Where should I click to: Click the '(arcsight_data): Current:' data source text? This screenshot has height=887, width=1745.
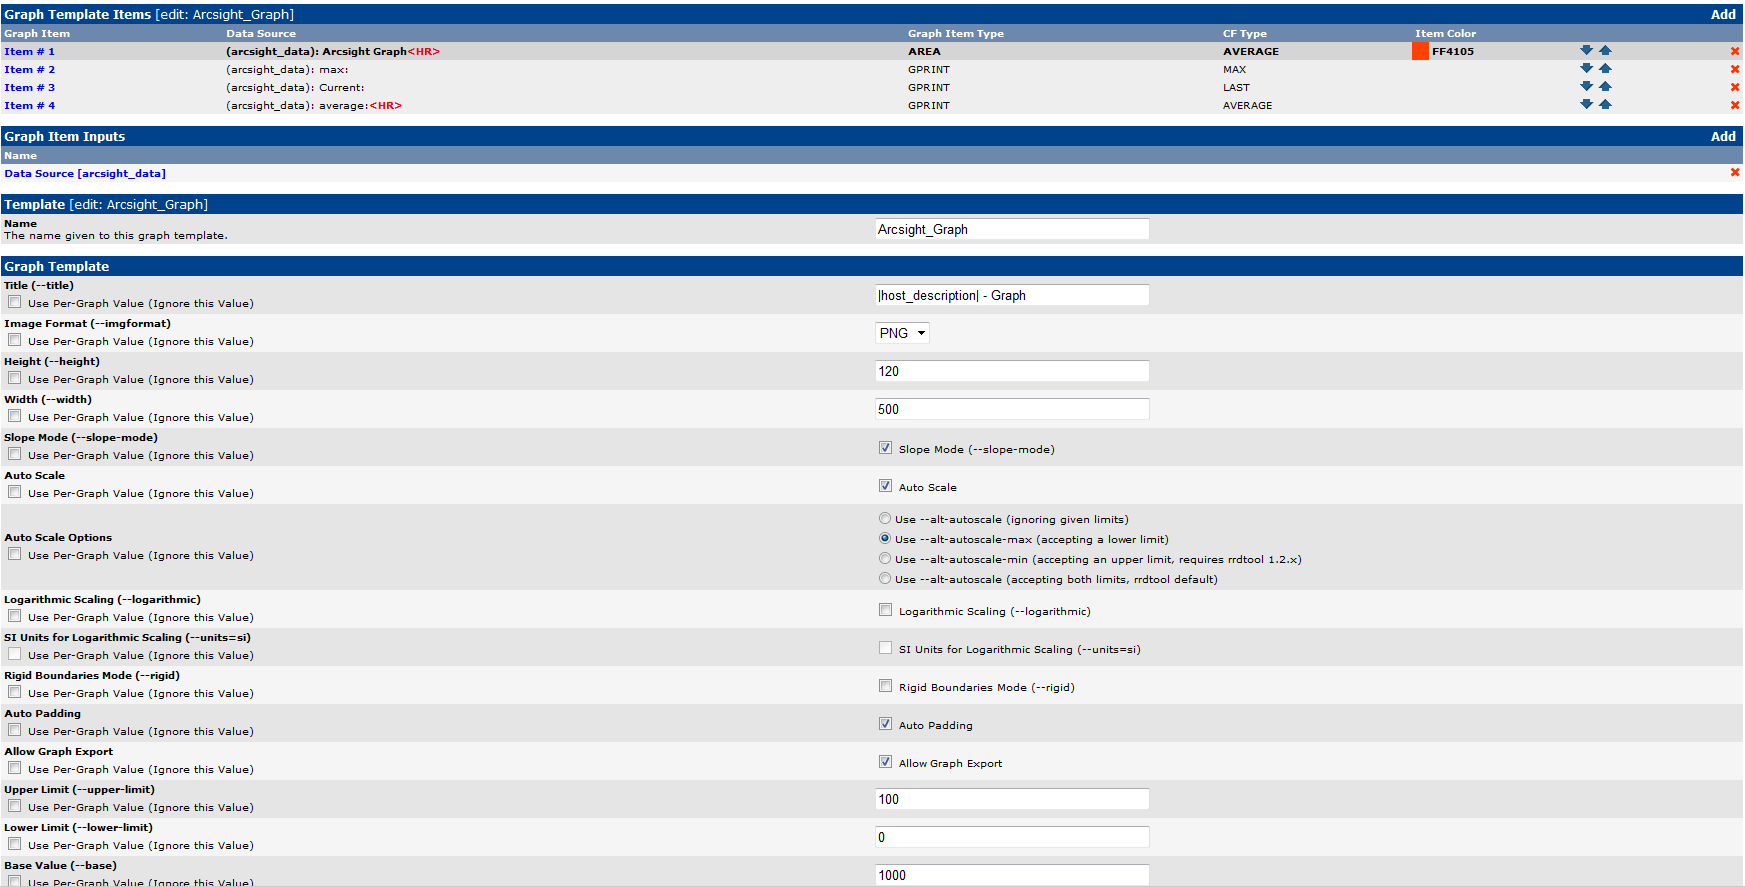click(295, 87)
